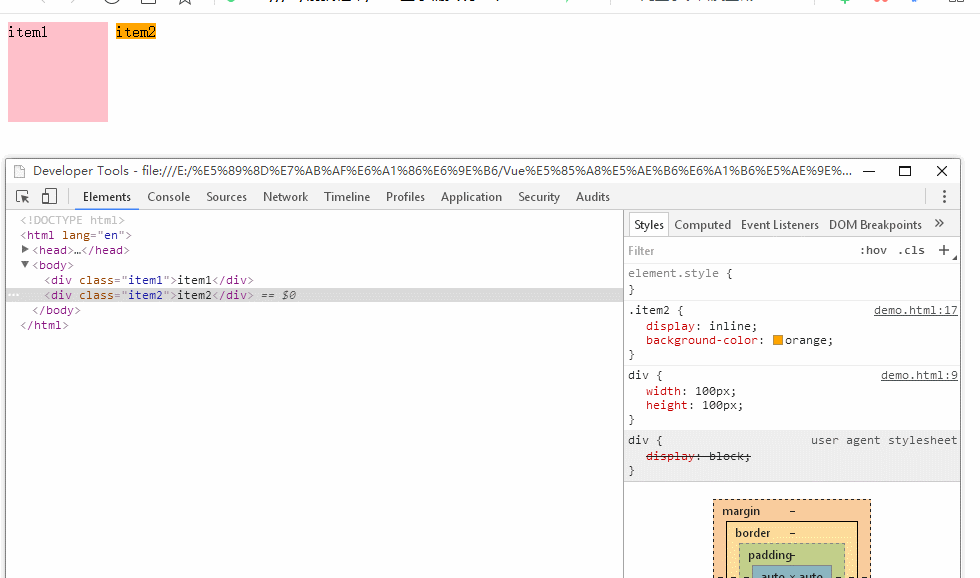
Task: Open source link demo.html:17
Action: point(916,310)
